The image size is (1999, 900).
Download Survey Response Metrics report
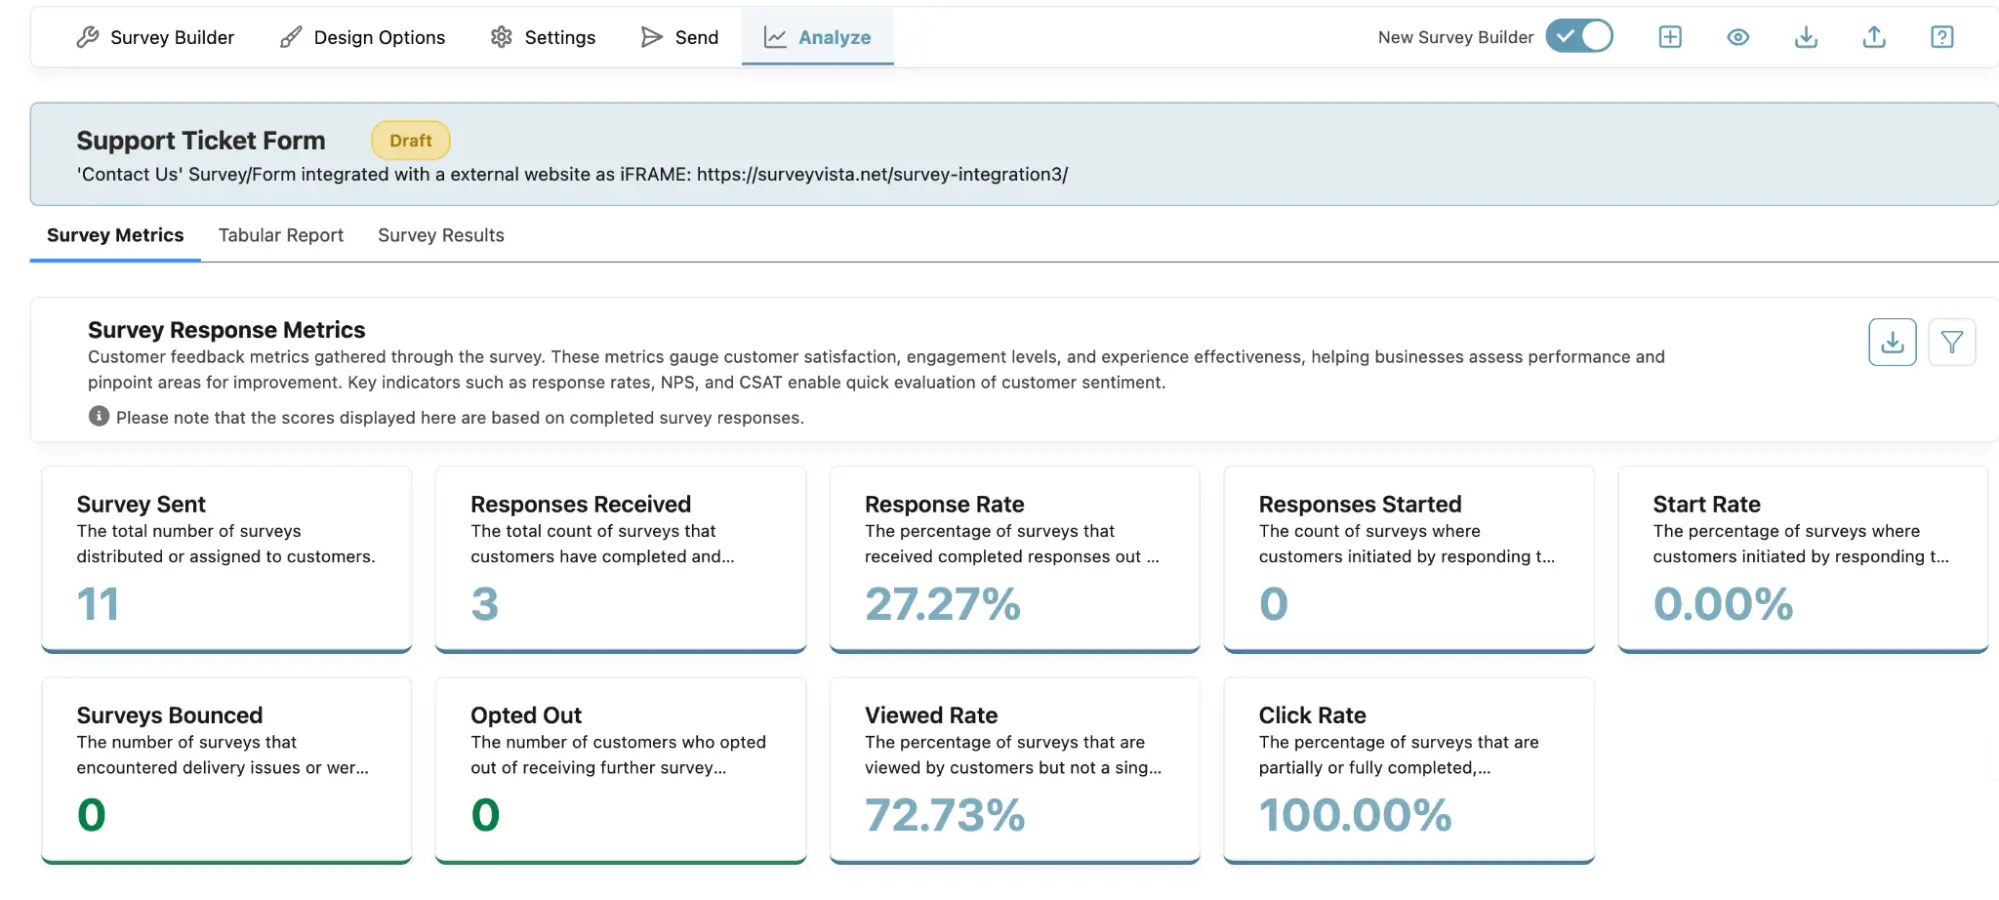(x=1892, y=343)
